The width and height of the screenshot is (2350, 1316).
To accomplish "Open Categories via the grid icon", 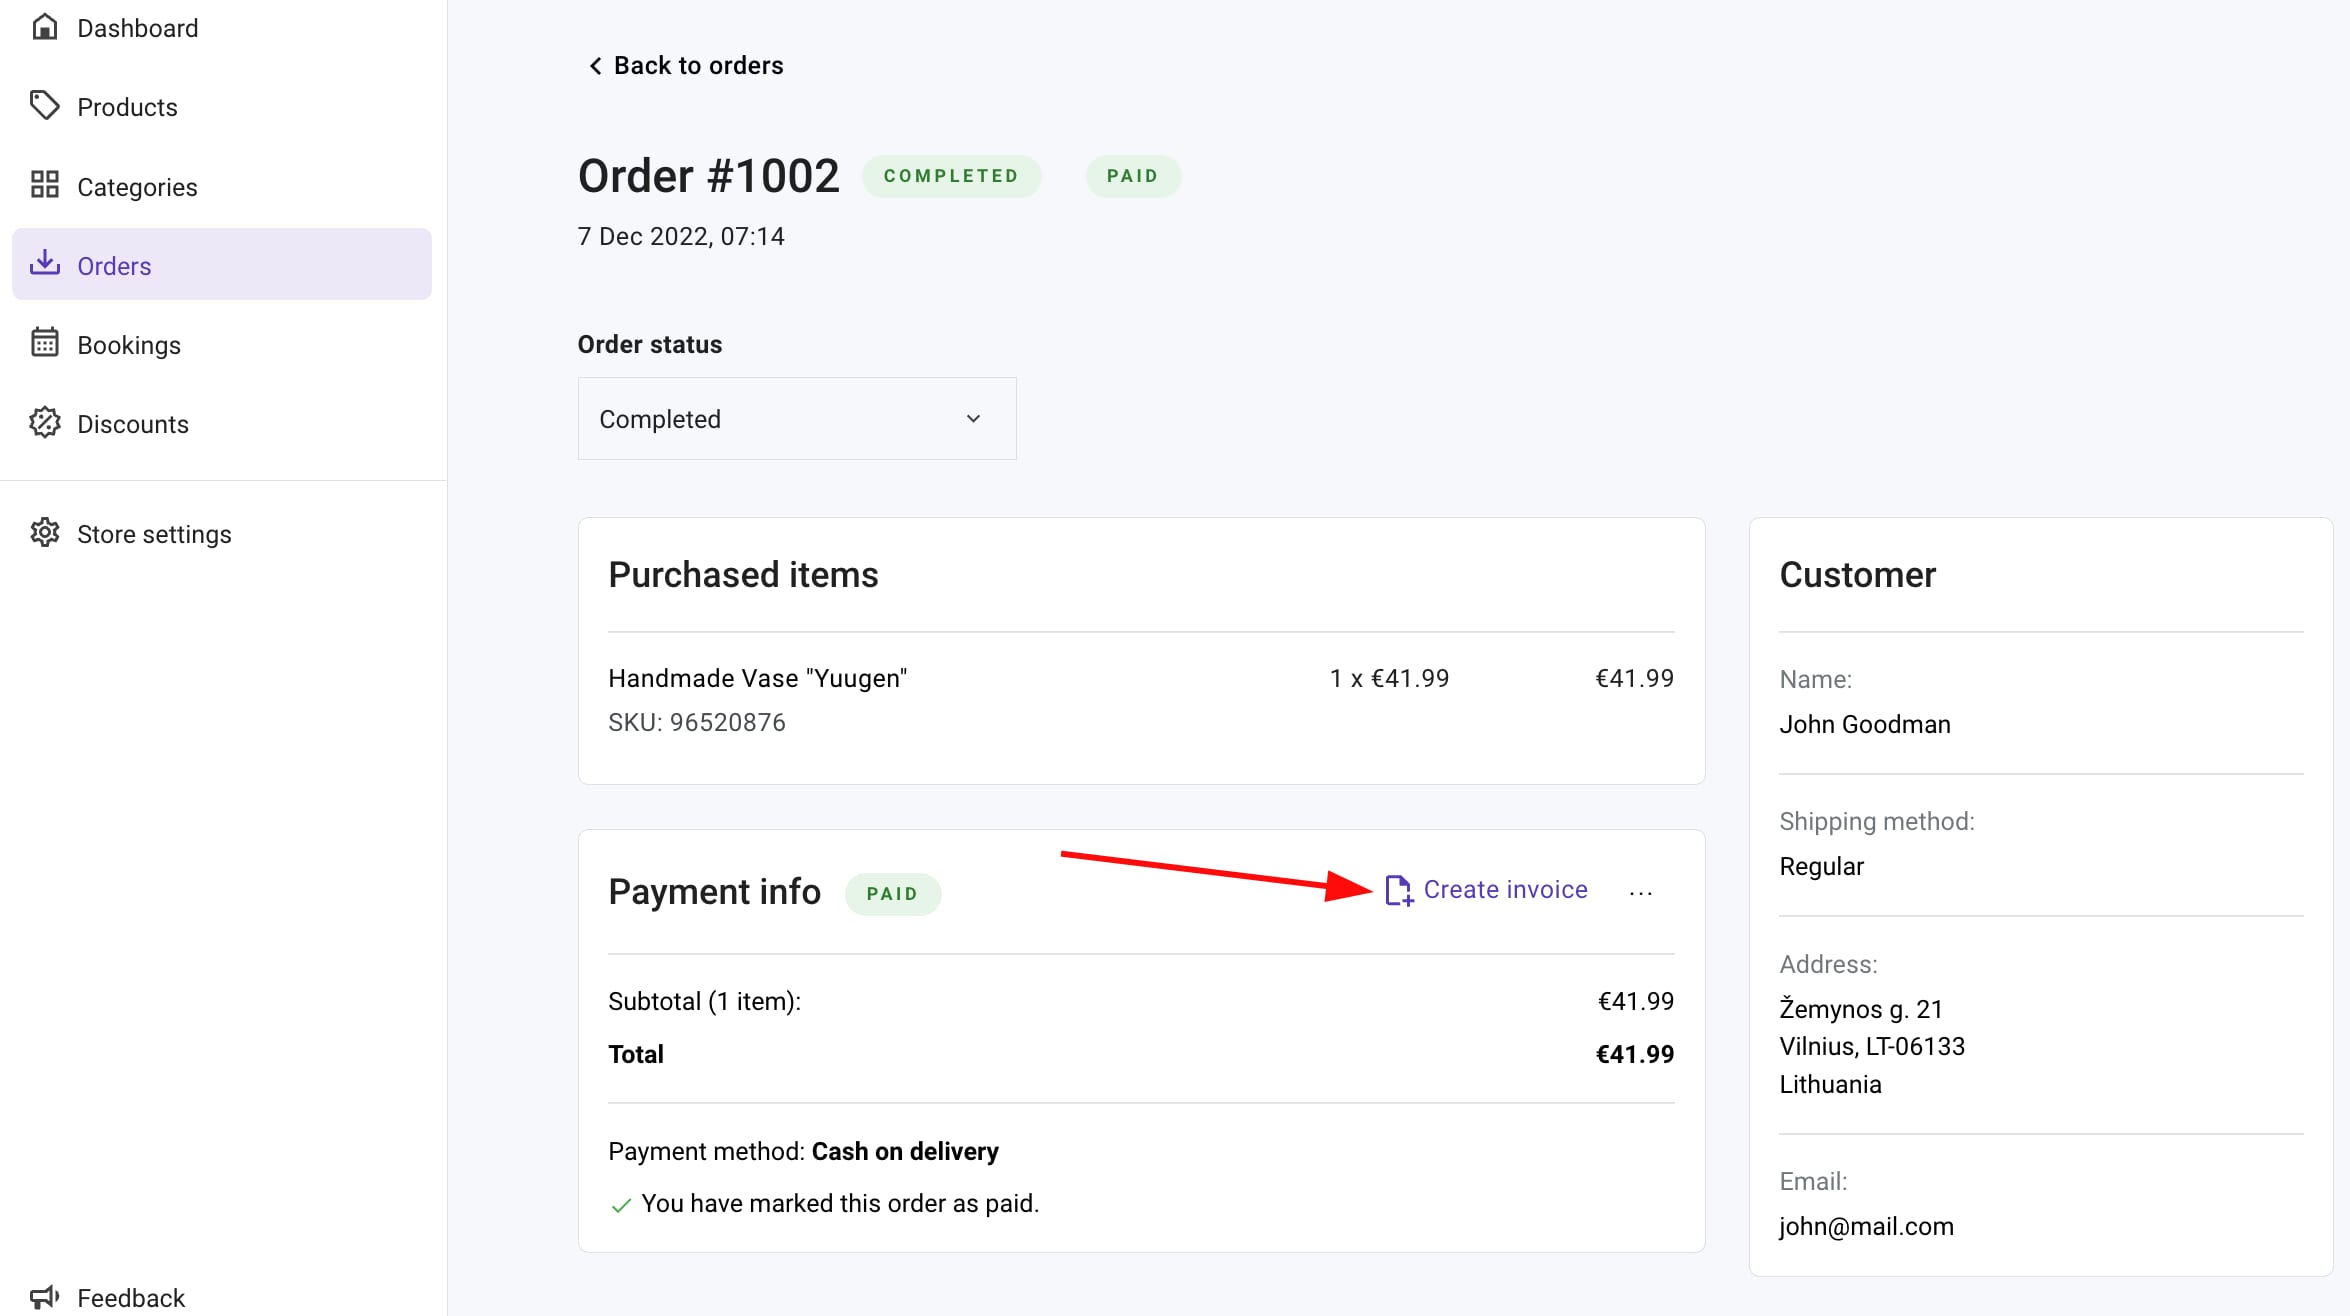I will 45,185.
